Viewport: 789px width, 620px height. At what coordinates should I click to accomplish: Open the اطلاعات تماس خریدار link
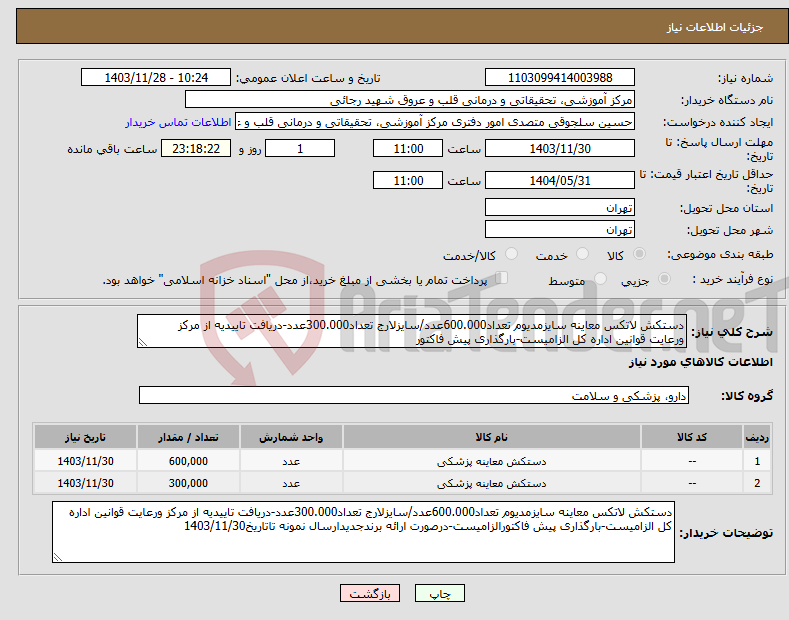pyautogui.click(x=178, y=122)
